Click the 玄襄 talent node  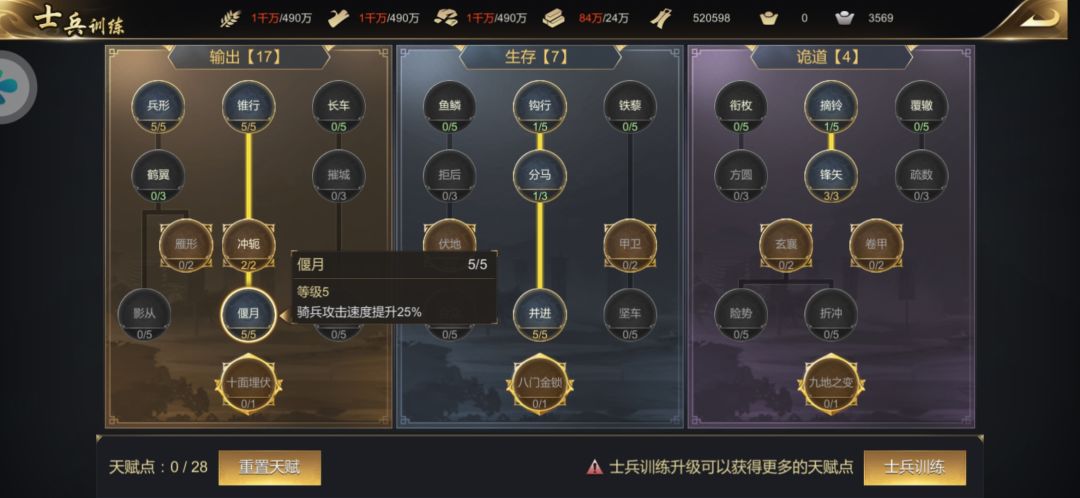click(786, 245)
